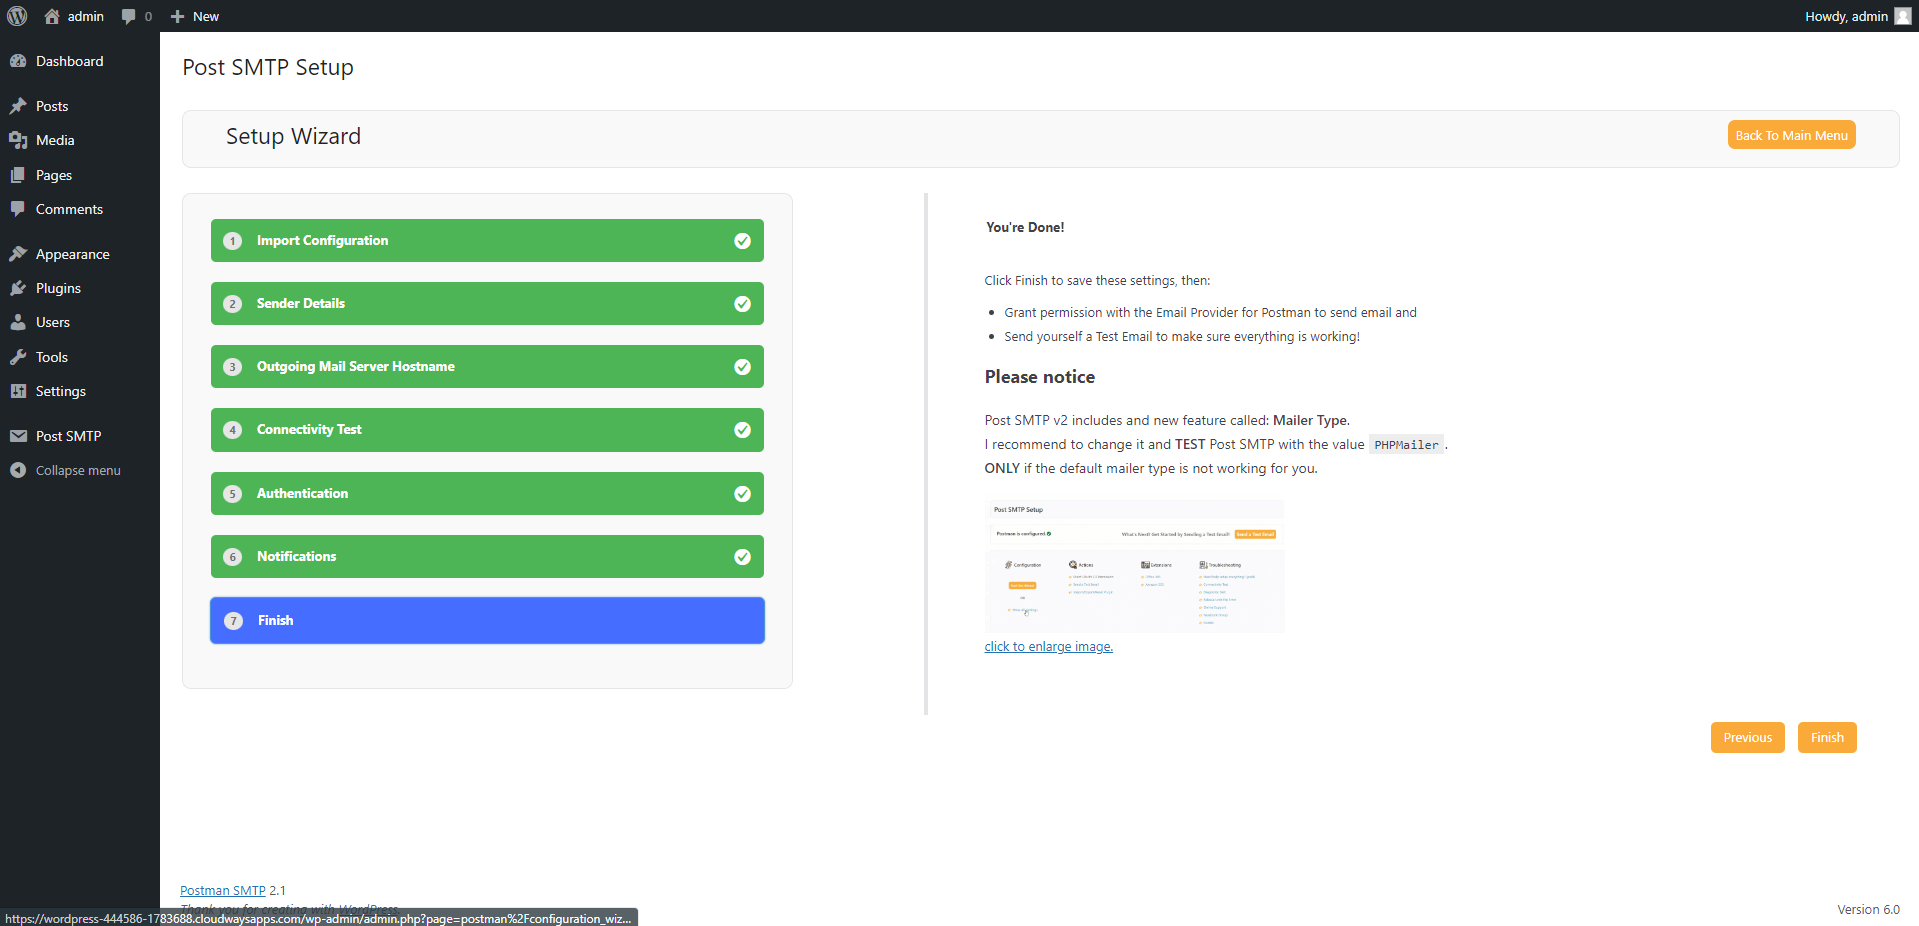This screenshot has height=926, width=1919.
Task: Click the Plugins pin icon in sidebar
Action: (x=20, y=288)
